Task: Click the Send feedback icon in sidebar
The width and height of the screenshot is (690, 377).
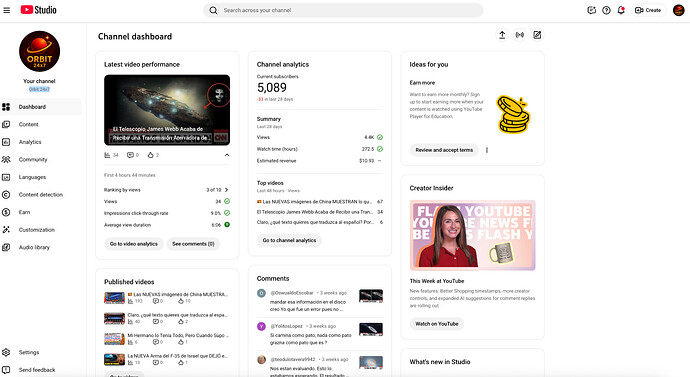Action: click(x=6, y=370)
